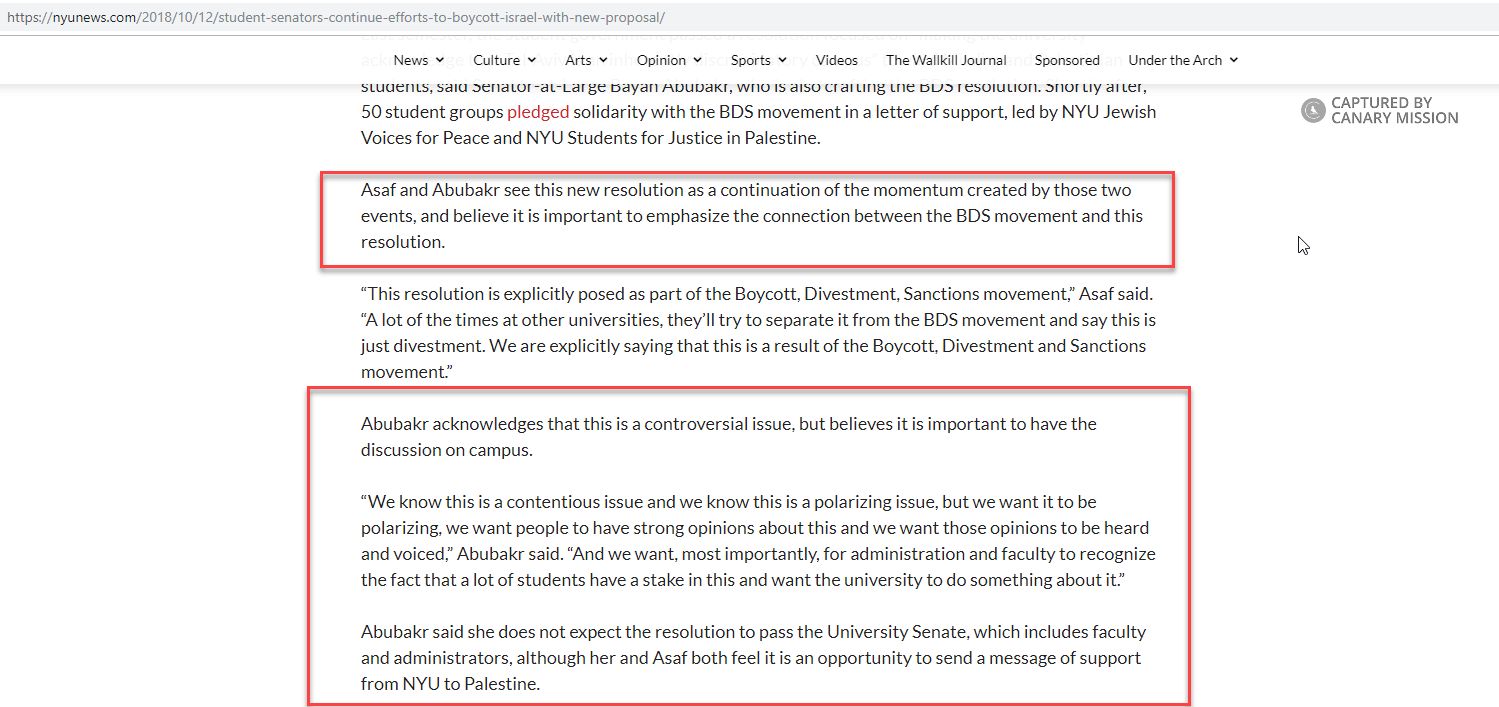Click the paragraph "Abubakr acknowledges that this"
This screenshot has width=1499, height=707.
coord(728,436)
